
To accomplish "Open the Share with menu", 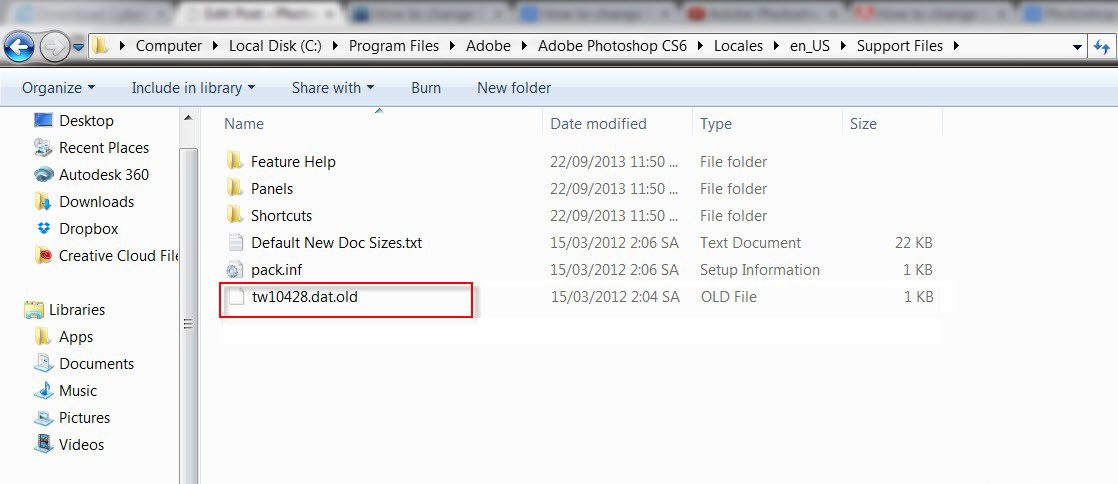I will point(333,88).
